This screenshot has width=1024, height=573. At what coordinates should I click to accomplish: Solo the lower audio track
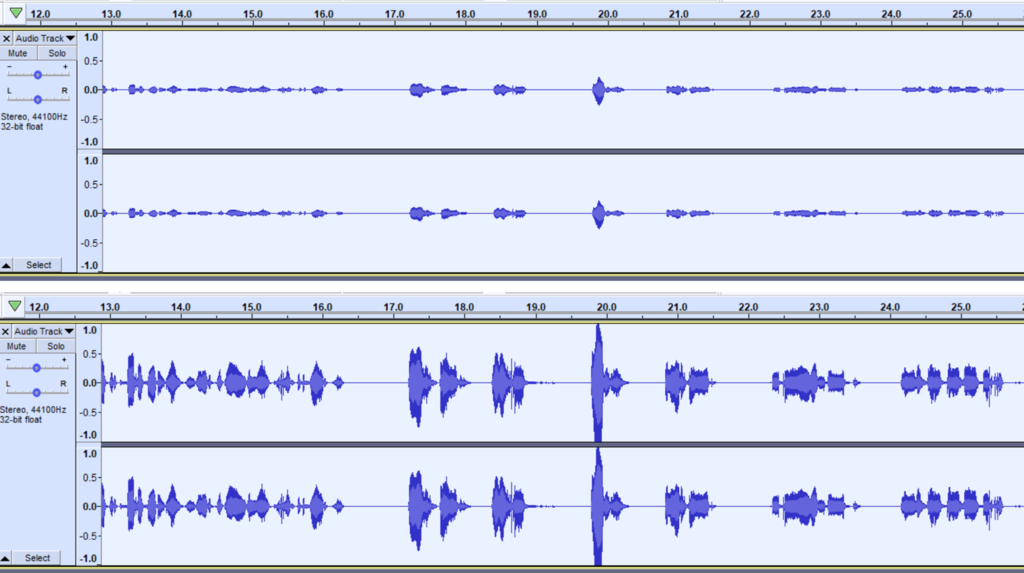[56, 346]
